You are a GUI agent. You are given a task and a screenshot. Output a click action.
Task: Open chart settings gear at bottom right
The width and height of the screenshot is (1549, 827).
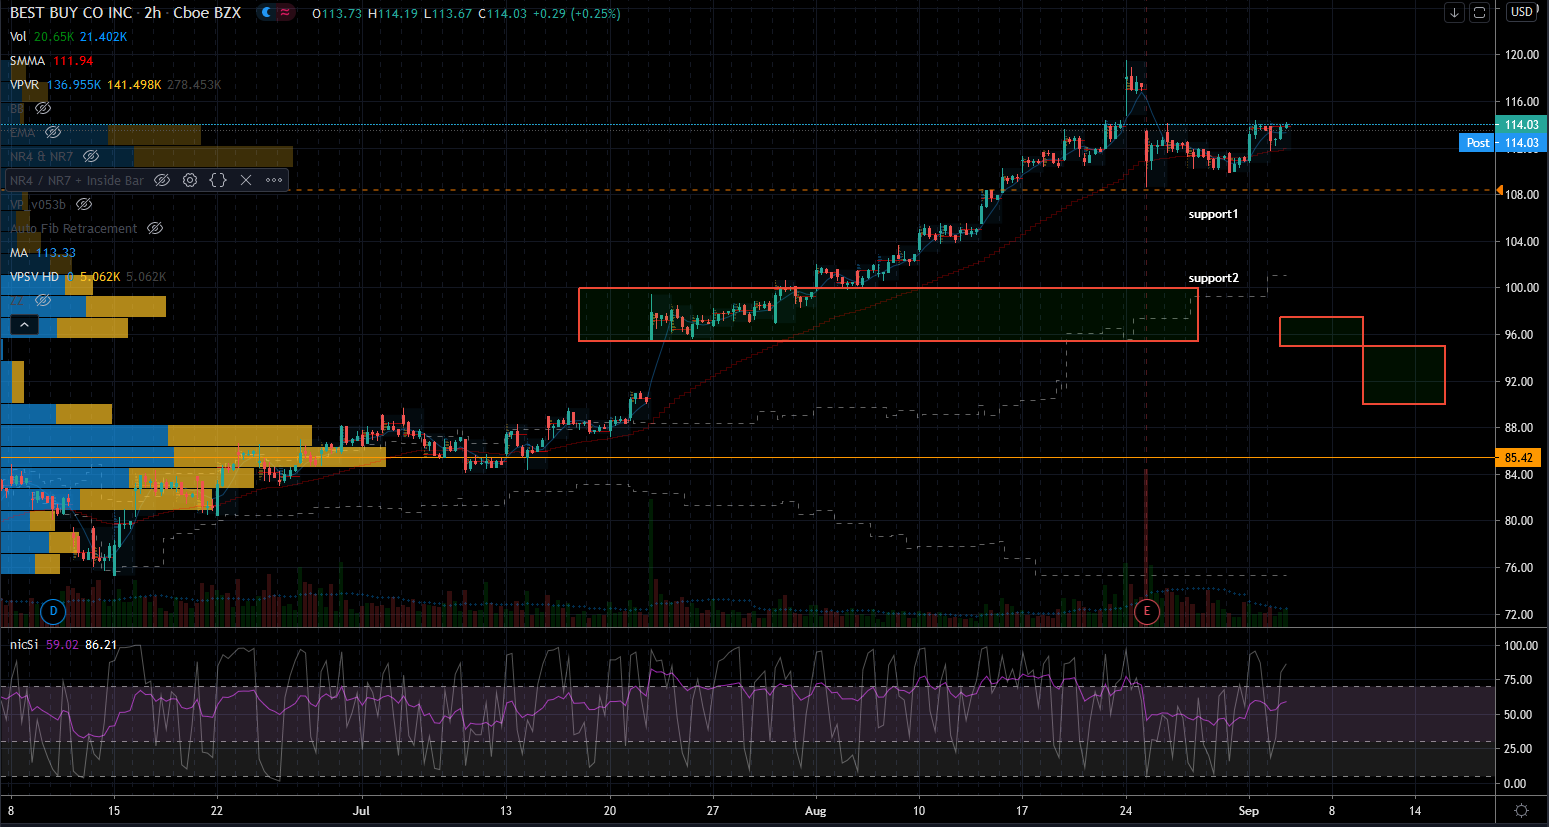1521,811
